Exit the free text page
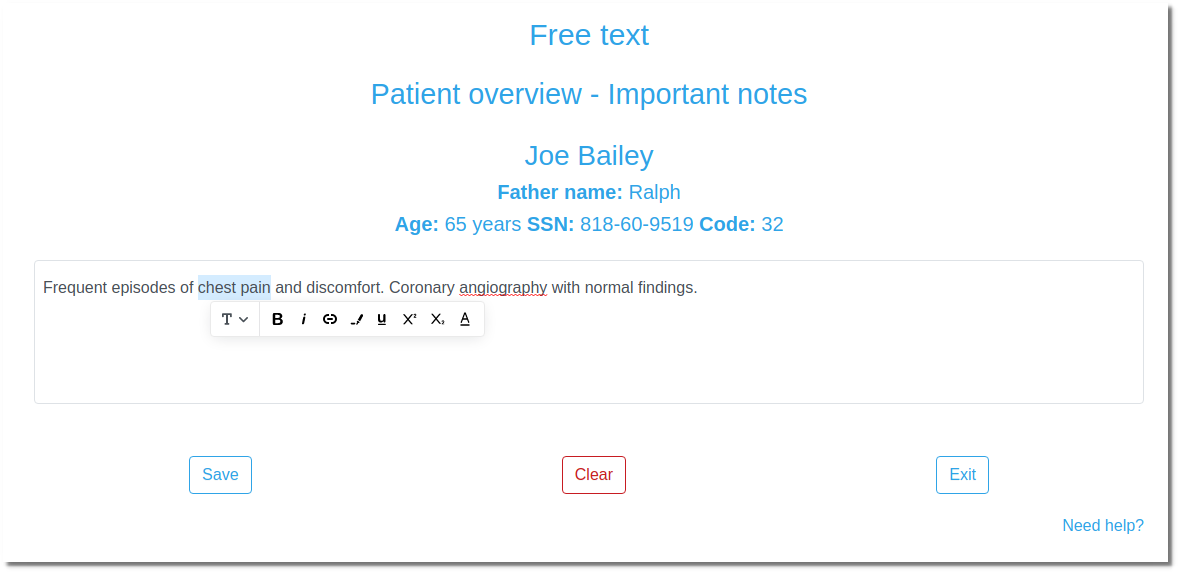 click(962, 474)
